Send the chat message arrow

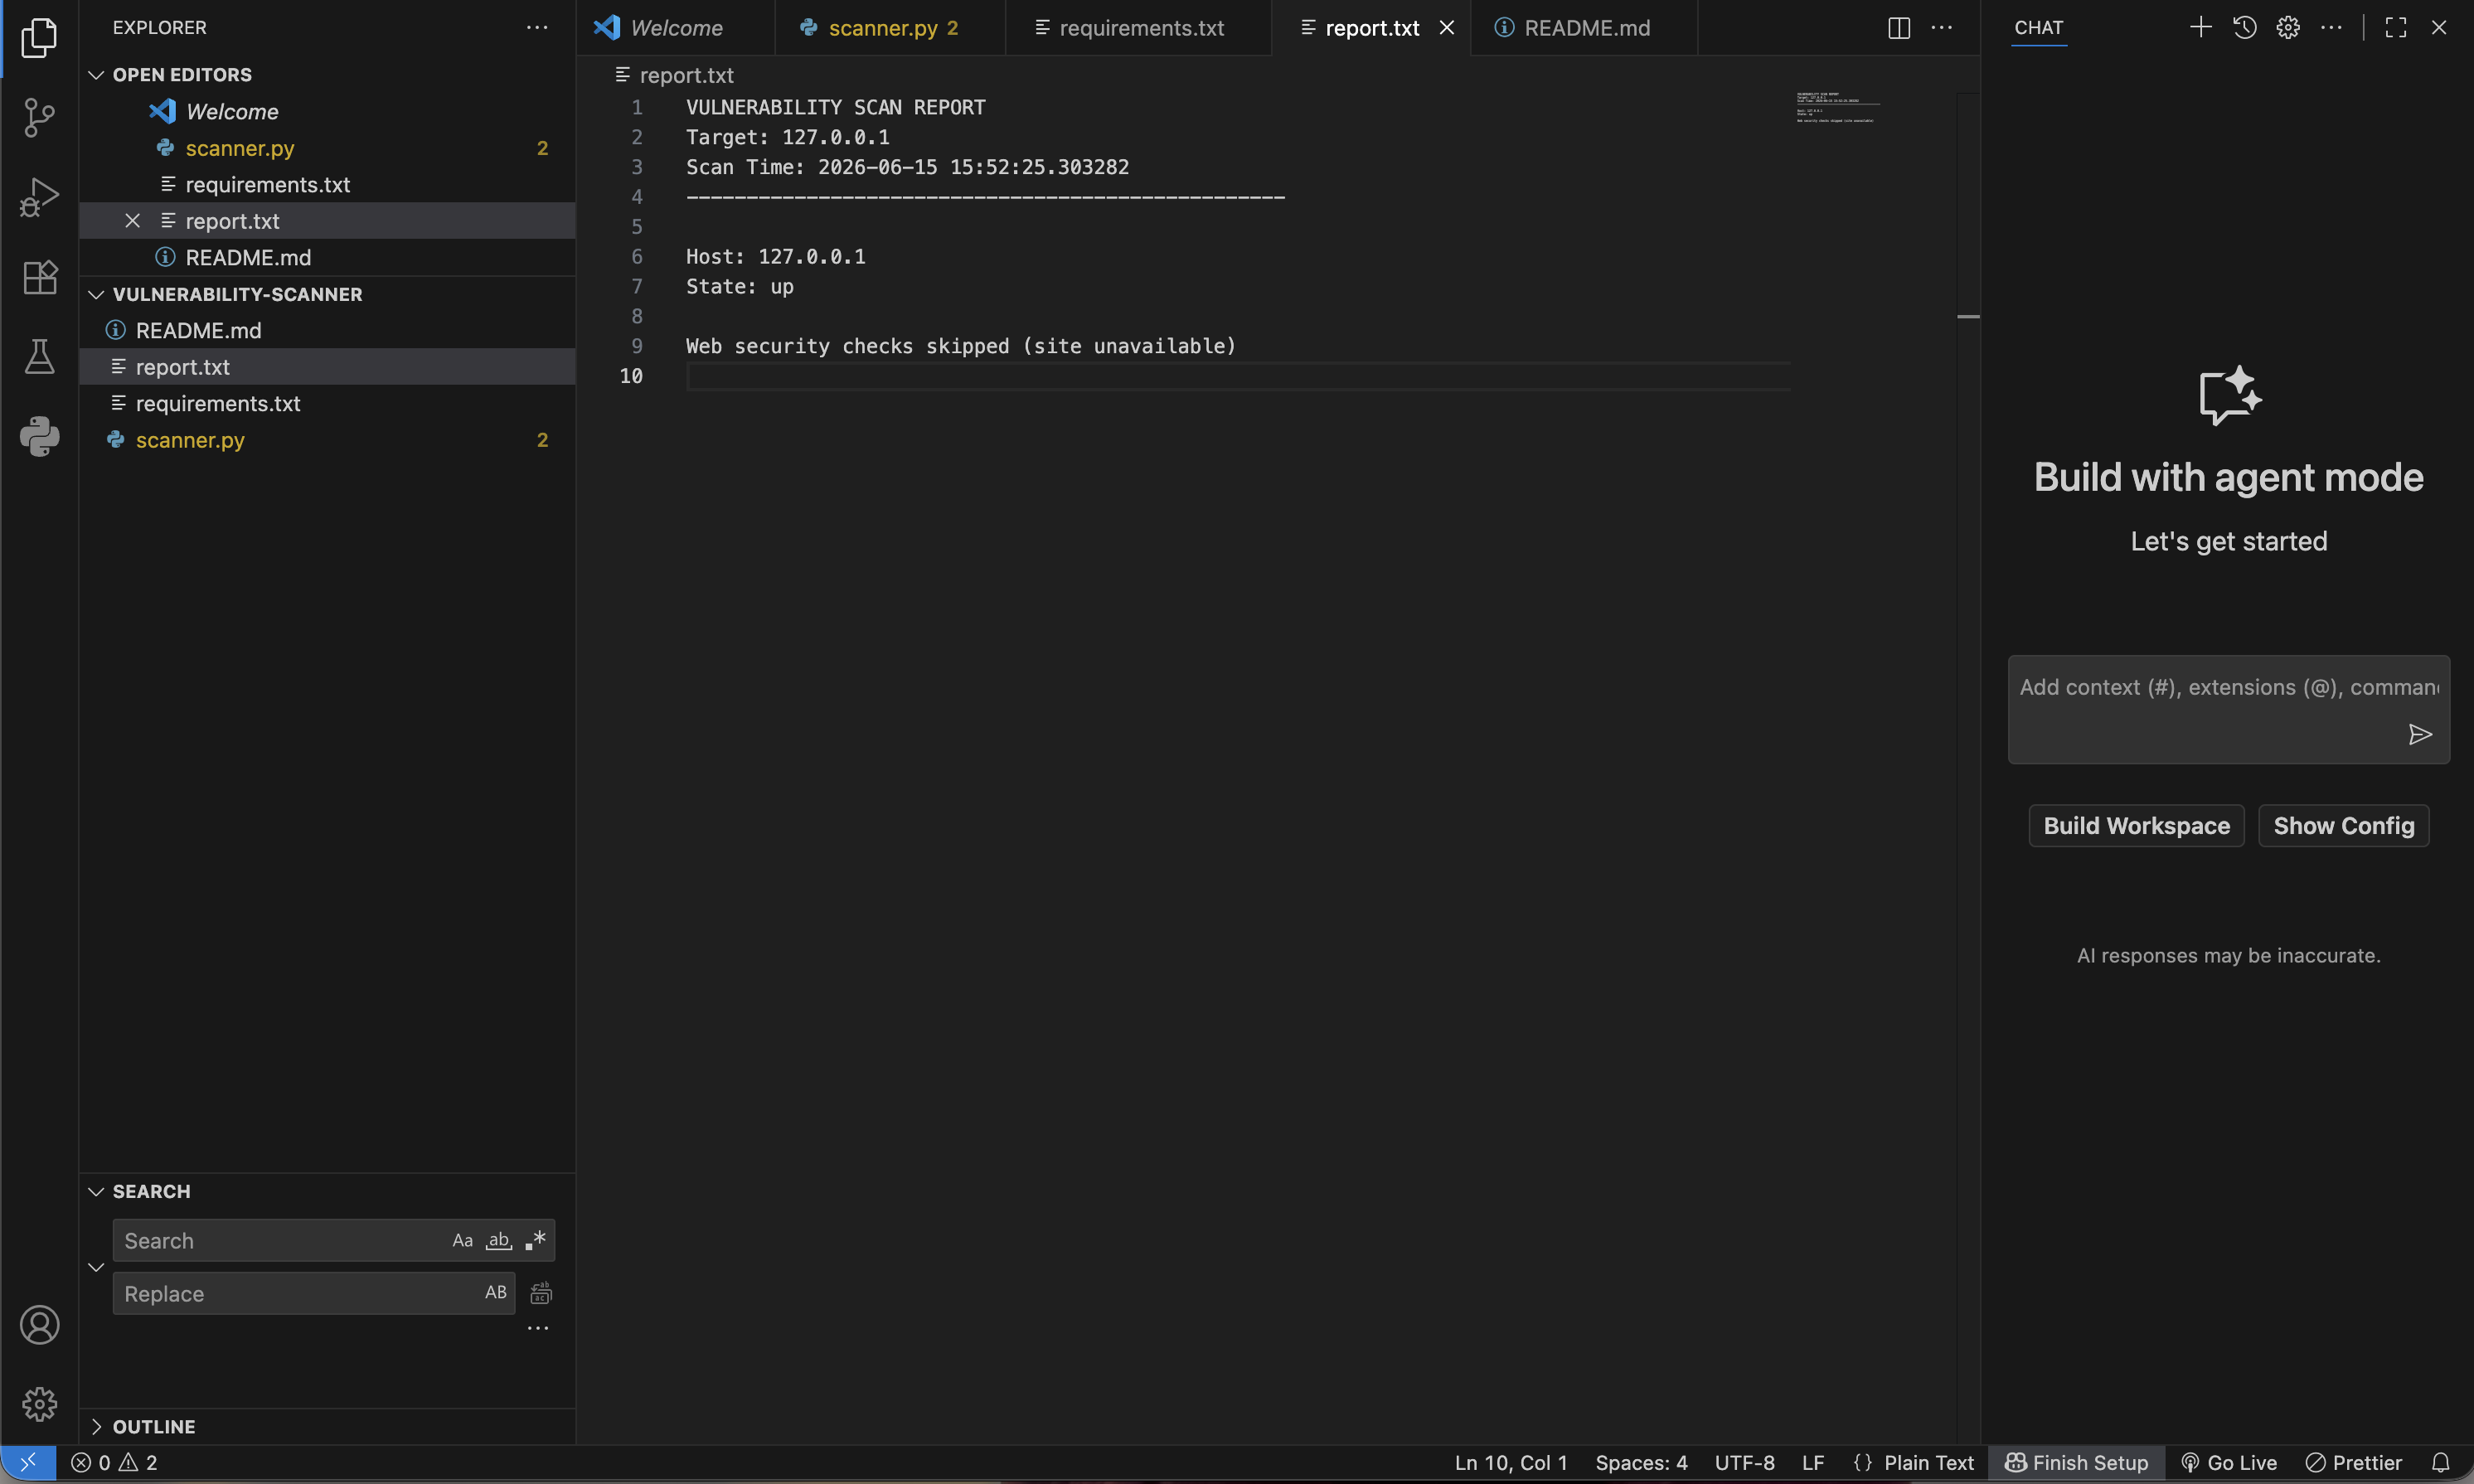pos(2420,735)
